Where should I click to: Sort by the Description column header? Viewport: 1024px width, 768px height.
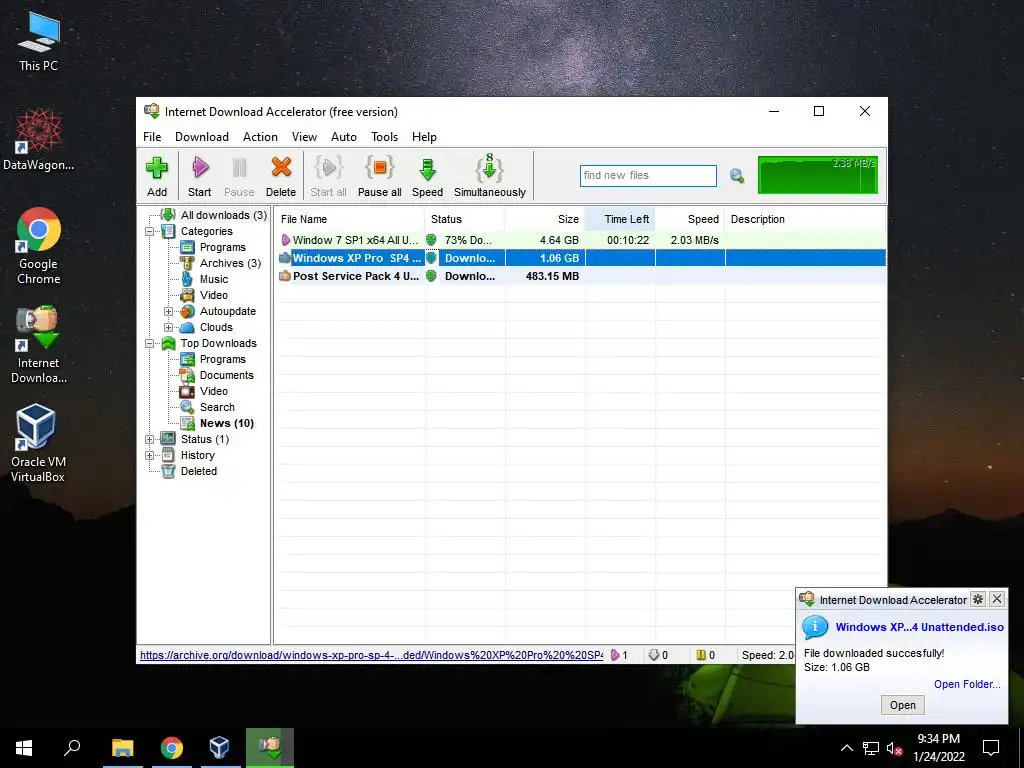pyautogui.click(x=805, y=219)
